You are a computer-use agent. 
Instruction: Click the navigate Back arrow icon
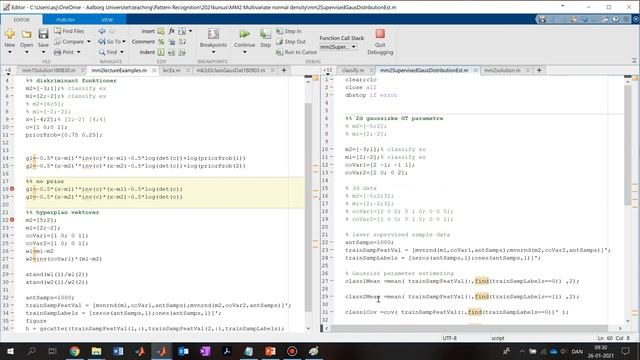pos(102,31)
